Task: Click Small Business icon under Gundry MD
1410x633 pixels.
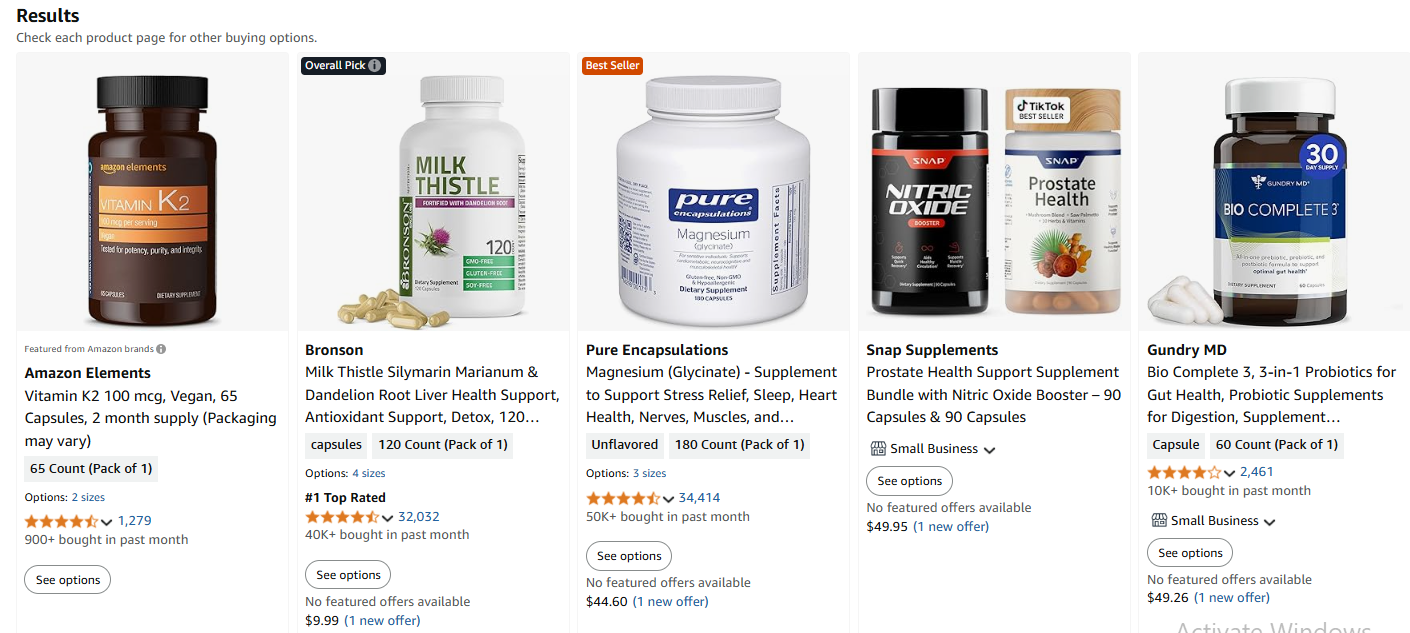Action: click(x=1159, y=520)
